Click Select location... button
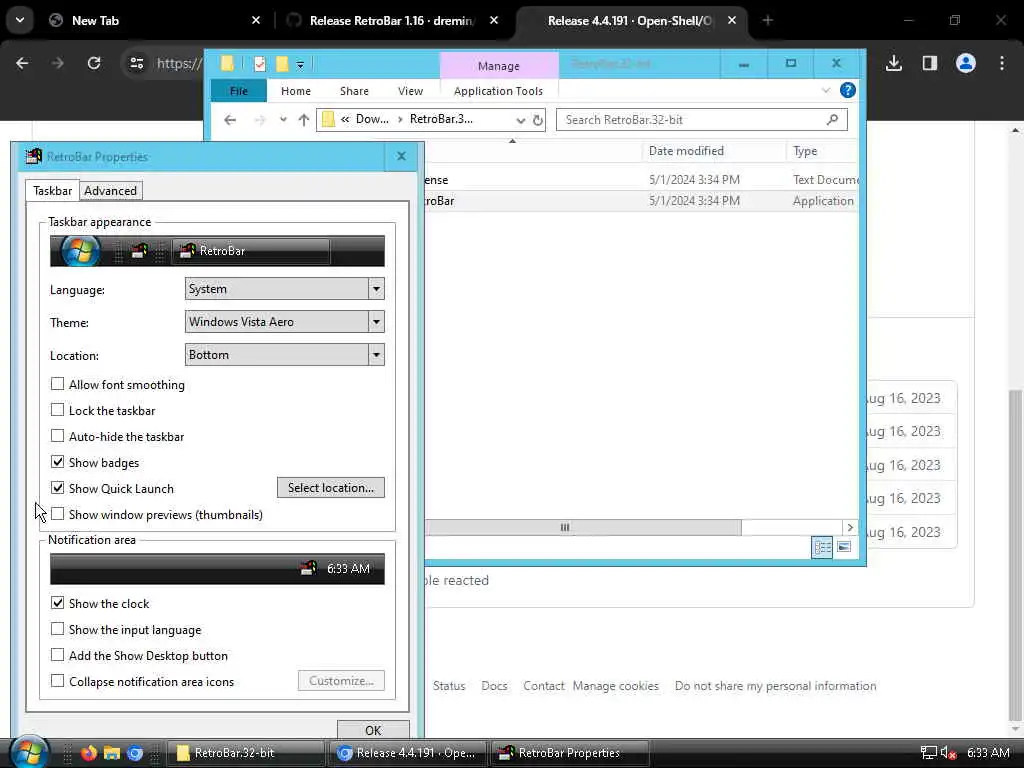The image size is (1024, 768). [330, 488]
